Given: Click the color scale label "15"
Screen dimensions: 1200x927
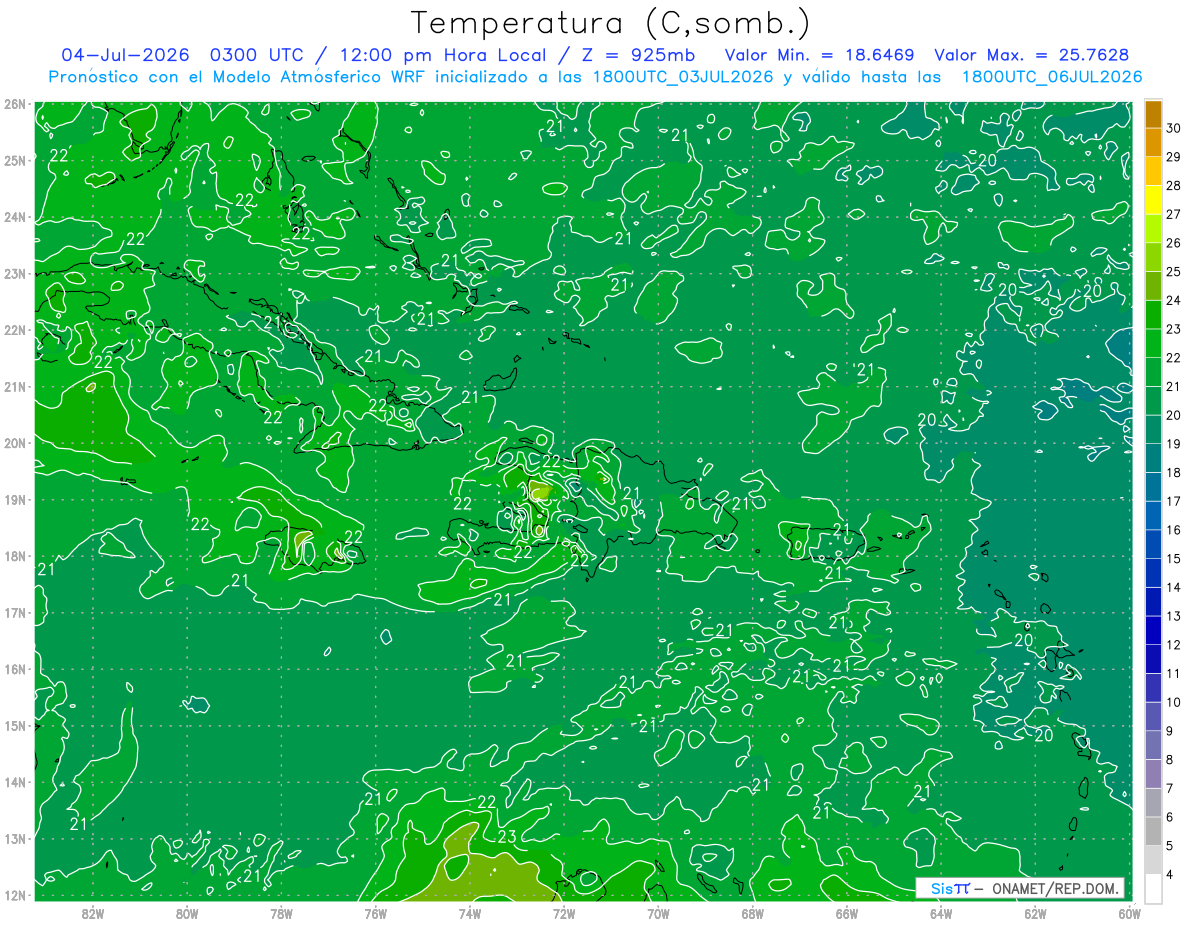Looking at the screenshot, I should tap(1173, 558).
